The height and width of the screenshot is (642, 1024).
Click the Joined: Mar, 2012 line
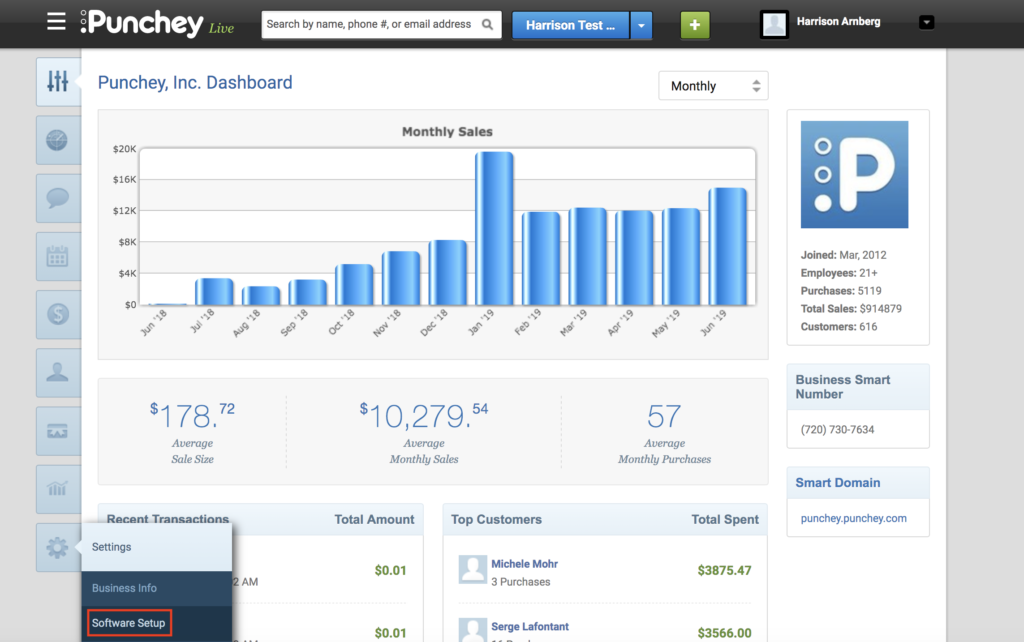pyautogui.click(x=844, y=255)
